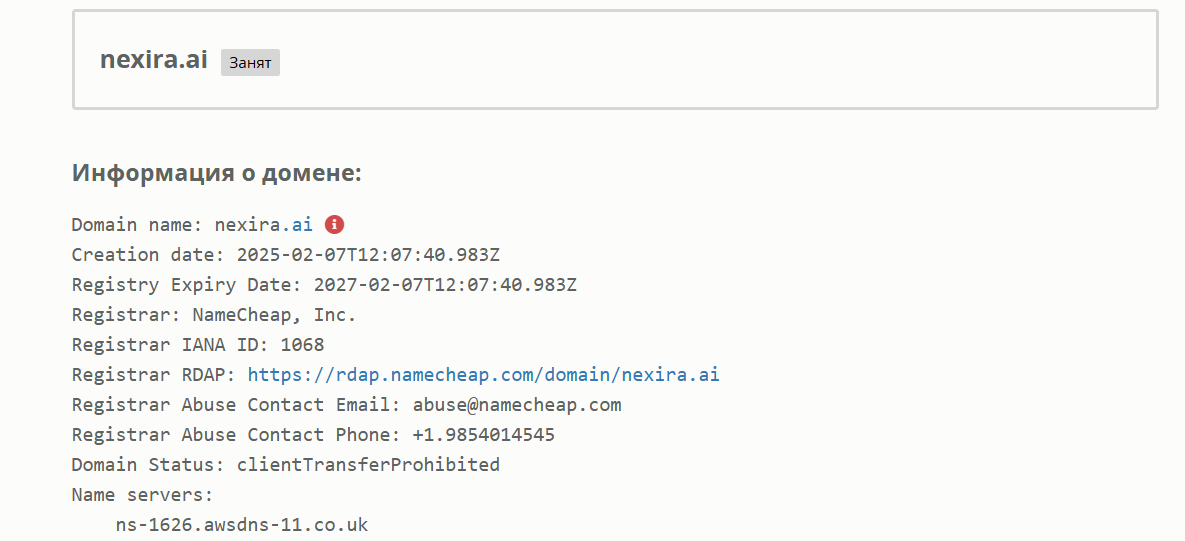This screenshot has width=1185, height=541.
Task: Click the ns-1626.awsdns-11.co.uk name server
Action: point(242,524)
